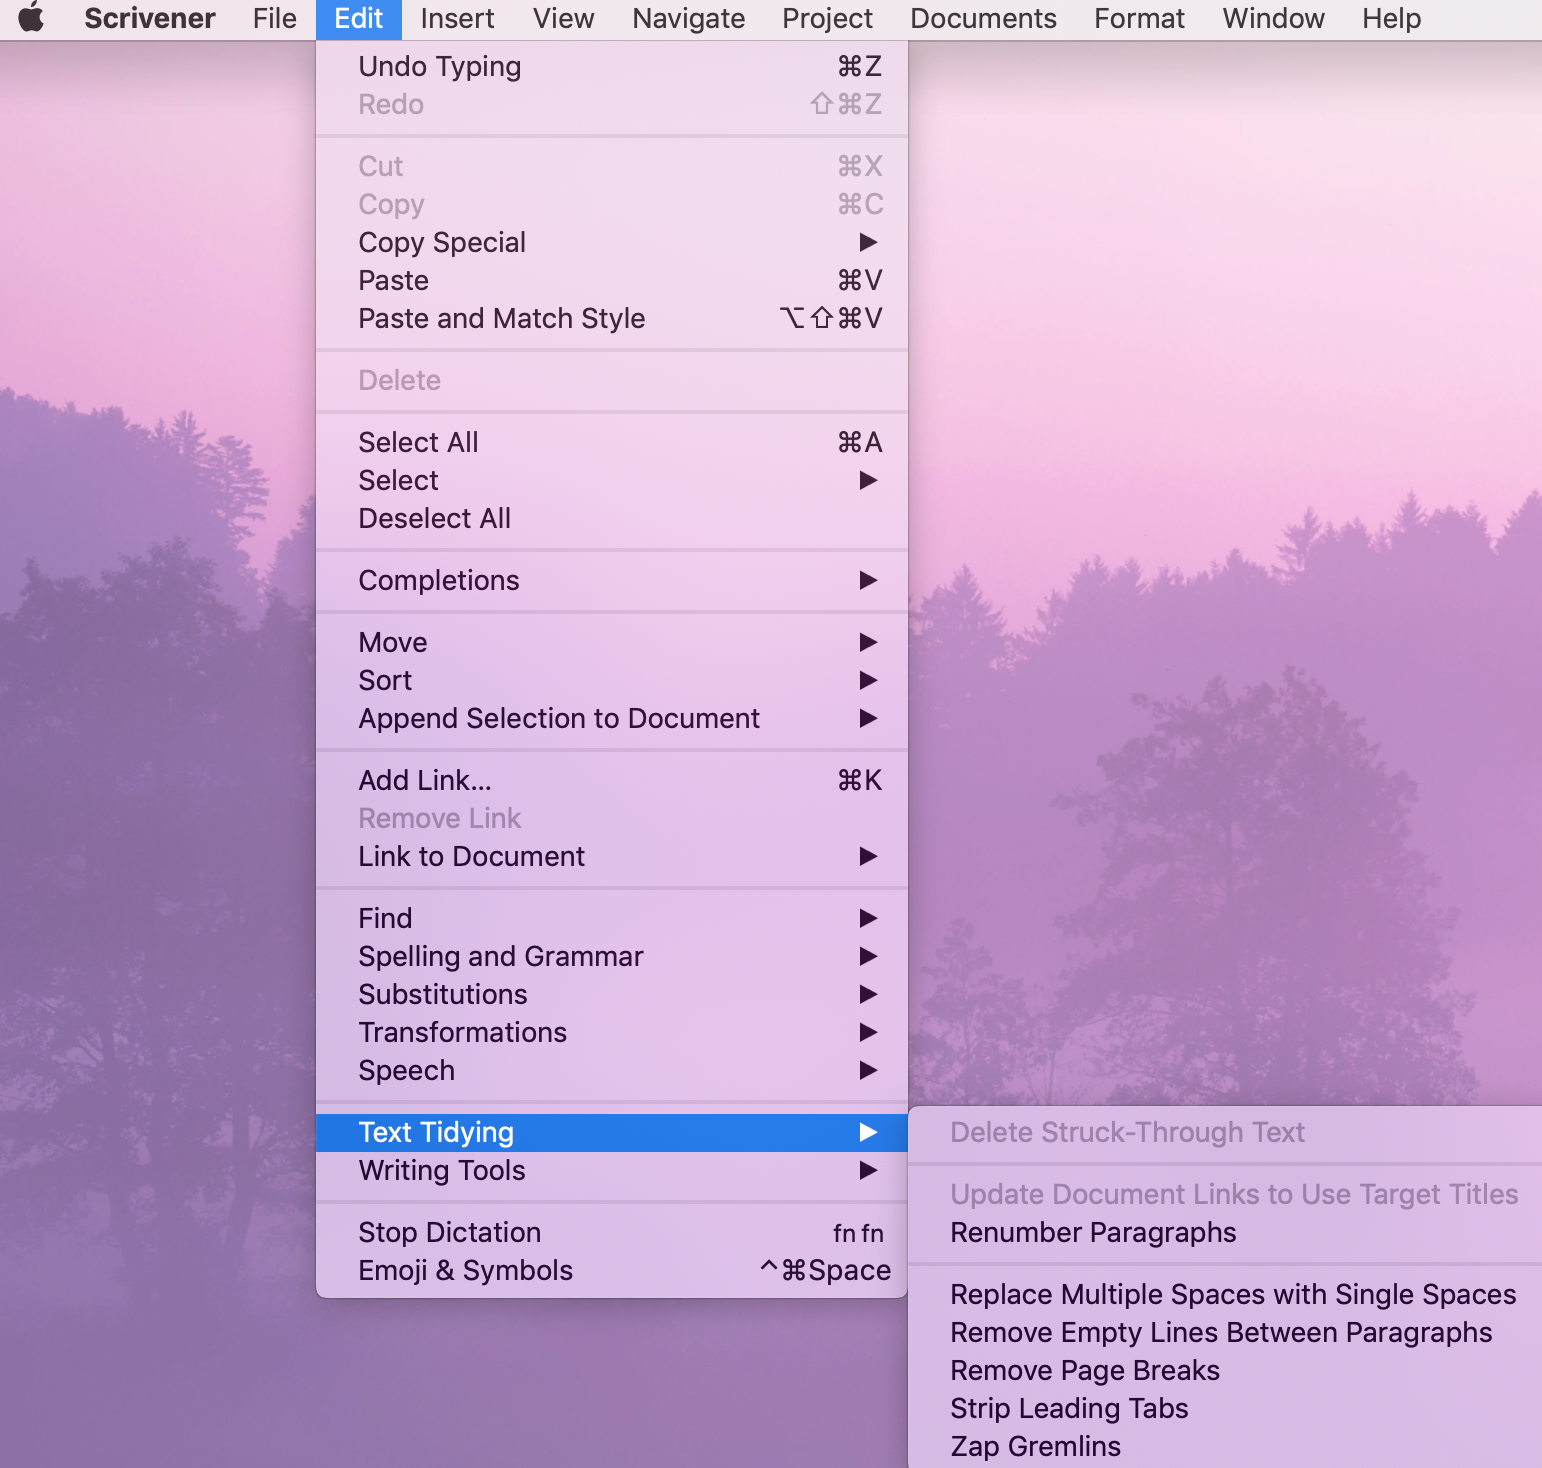1542x1468 pixels.
Task: Expand the Select submenu
Action: [x=612, y=480]
